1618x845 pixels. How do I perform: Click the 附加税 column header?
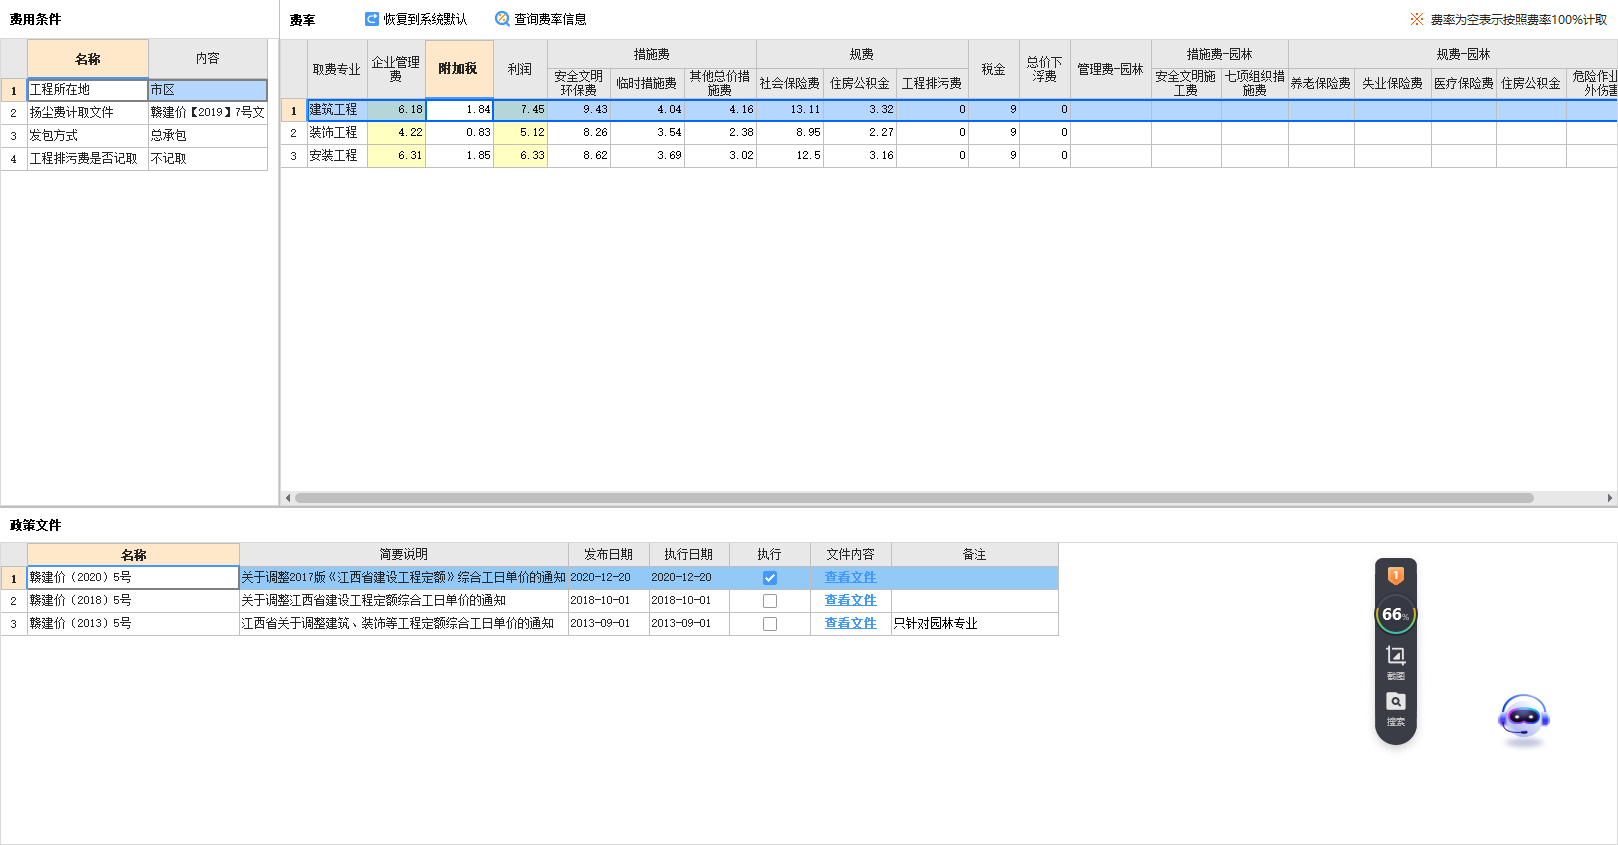[459, 69]
